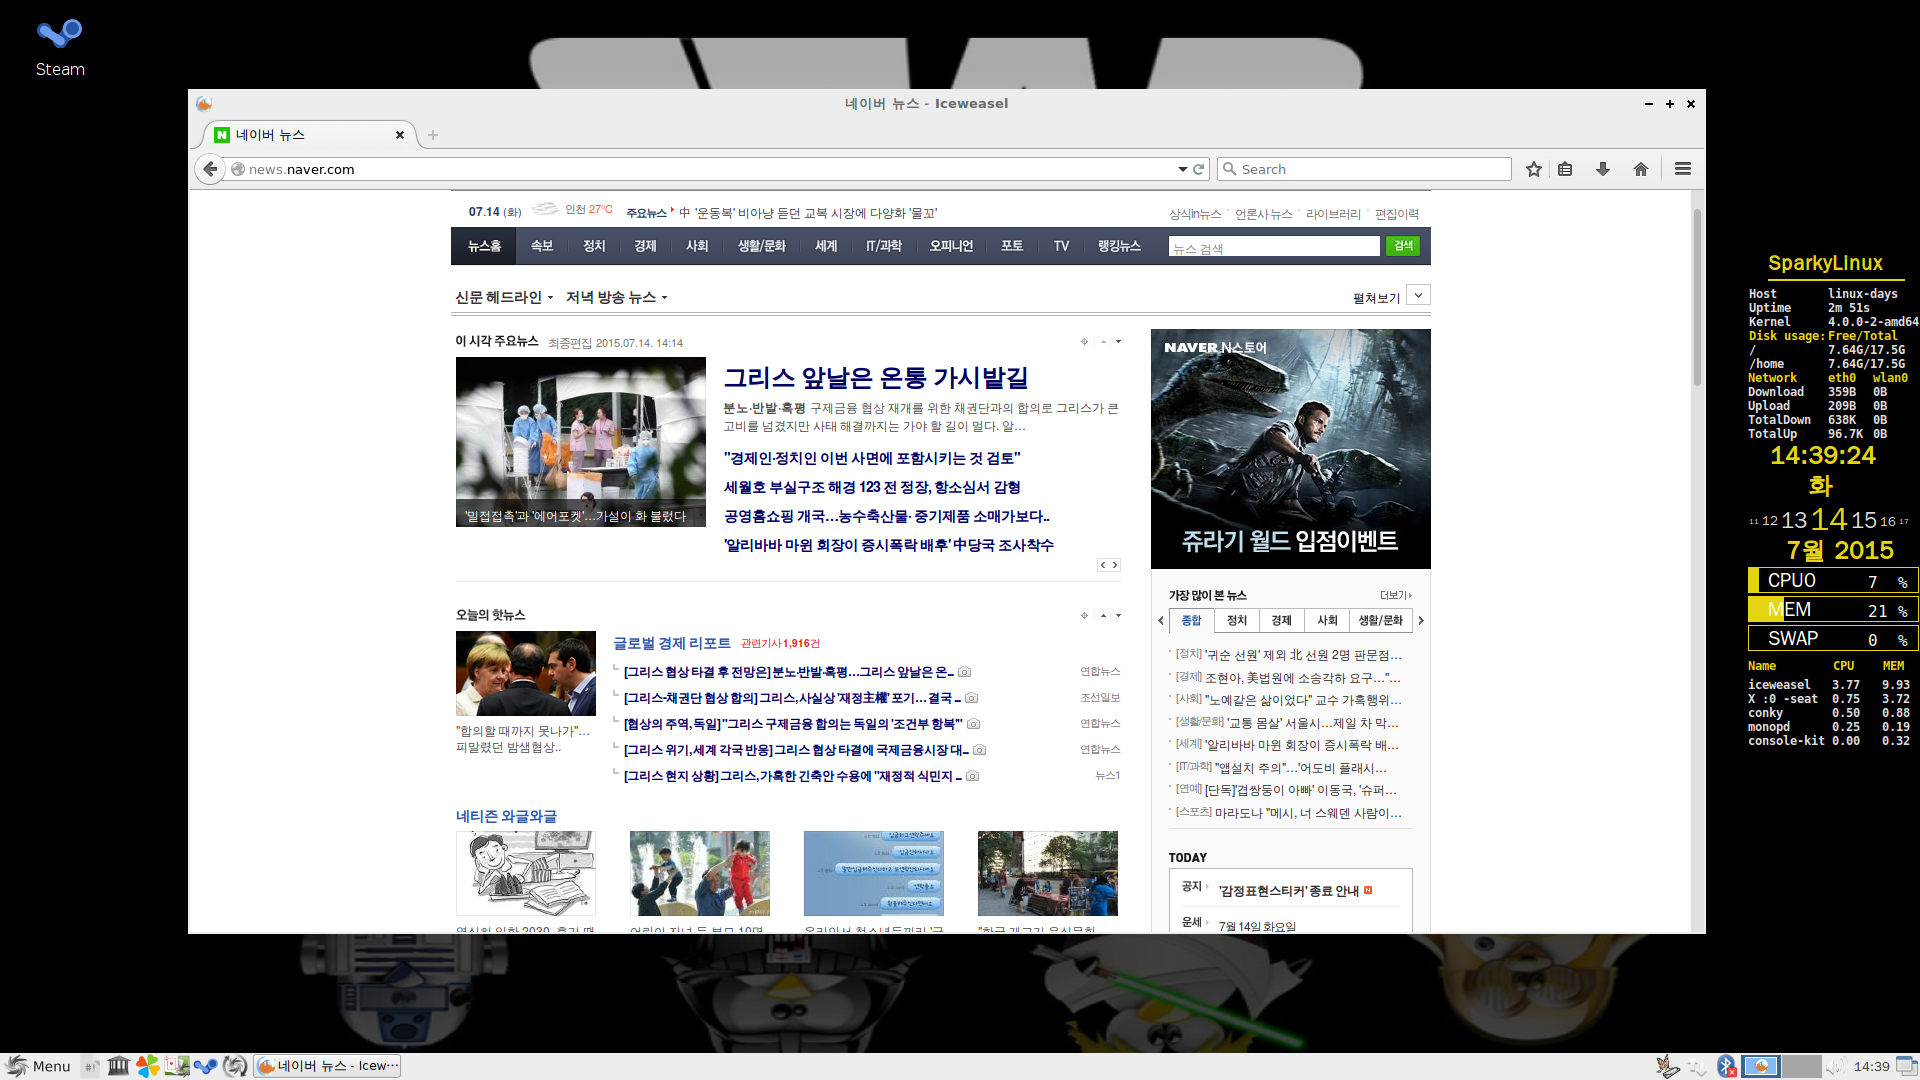Open the hospital tent photo thumbnail
Viewport: 1920px width, 1080px height.
pos(581,442)
